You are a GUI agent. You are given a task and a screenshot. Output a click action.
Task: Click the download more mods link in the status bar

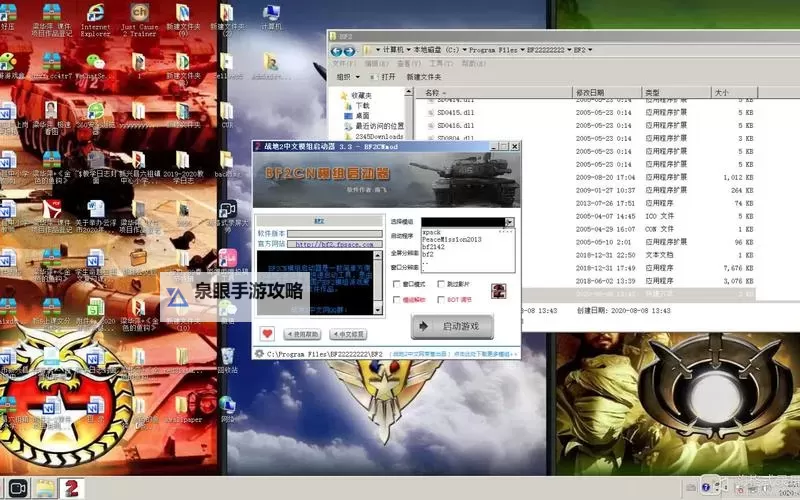pos(486,354)
